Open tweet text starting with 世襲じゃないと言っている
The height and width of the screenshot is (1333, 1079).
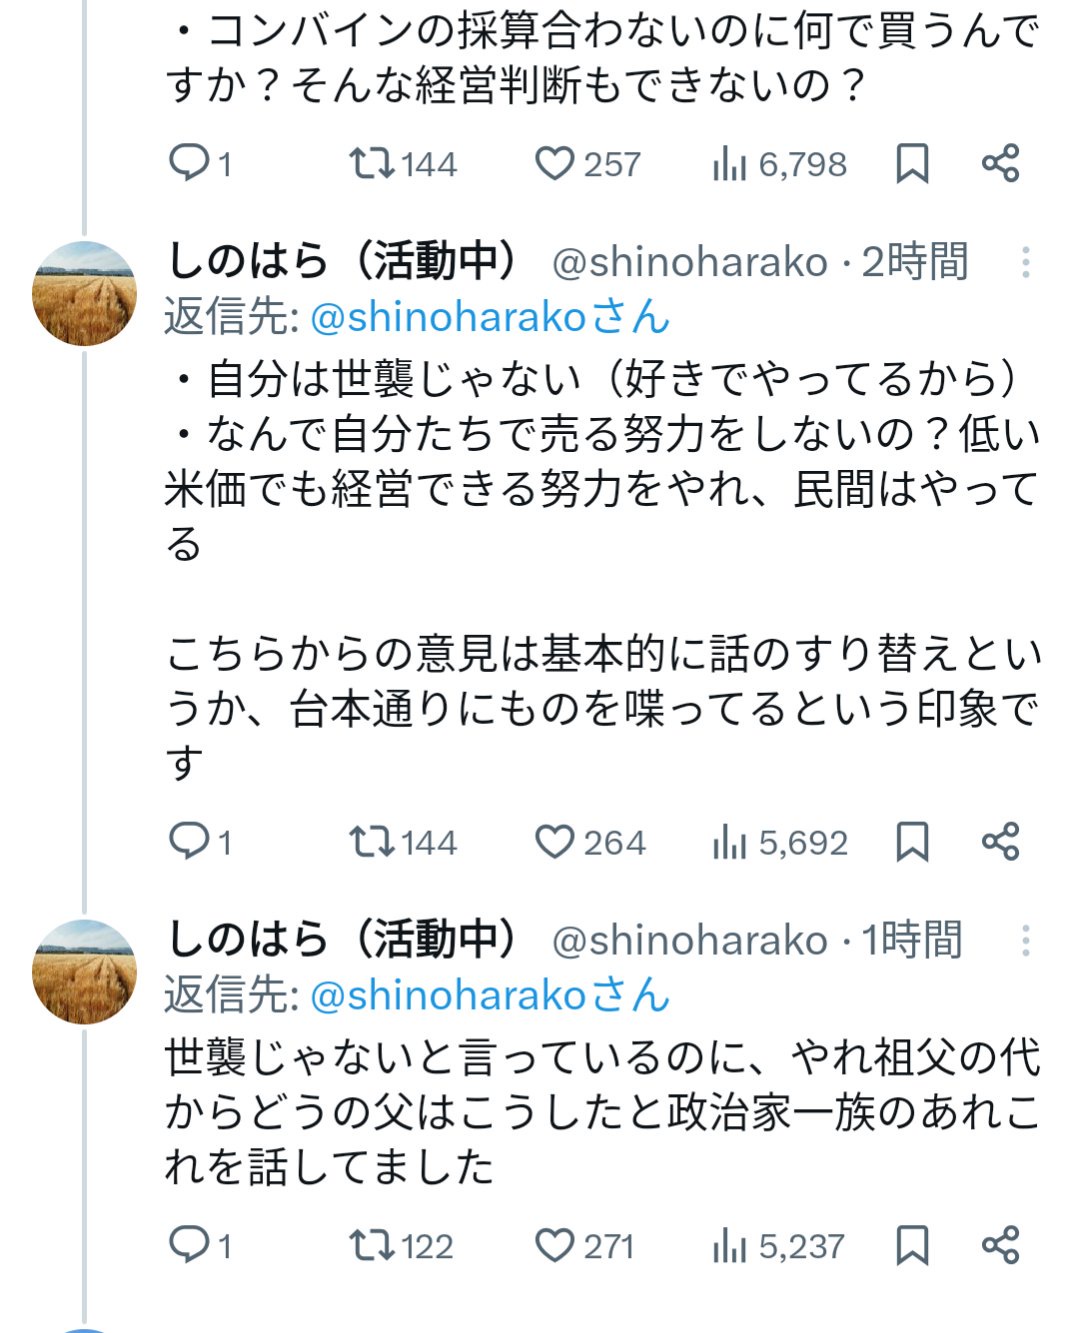click(602, 1112)
